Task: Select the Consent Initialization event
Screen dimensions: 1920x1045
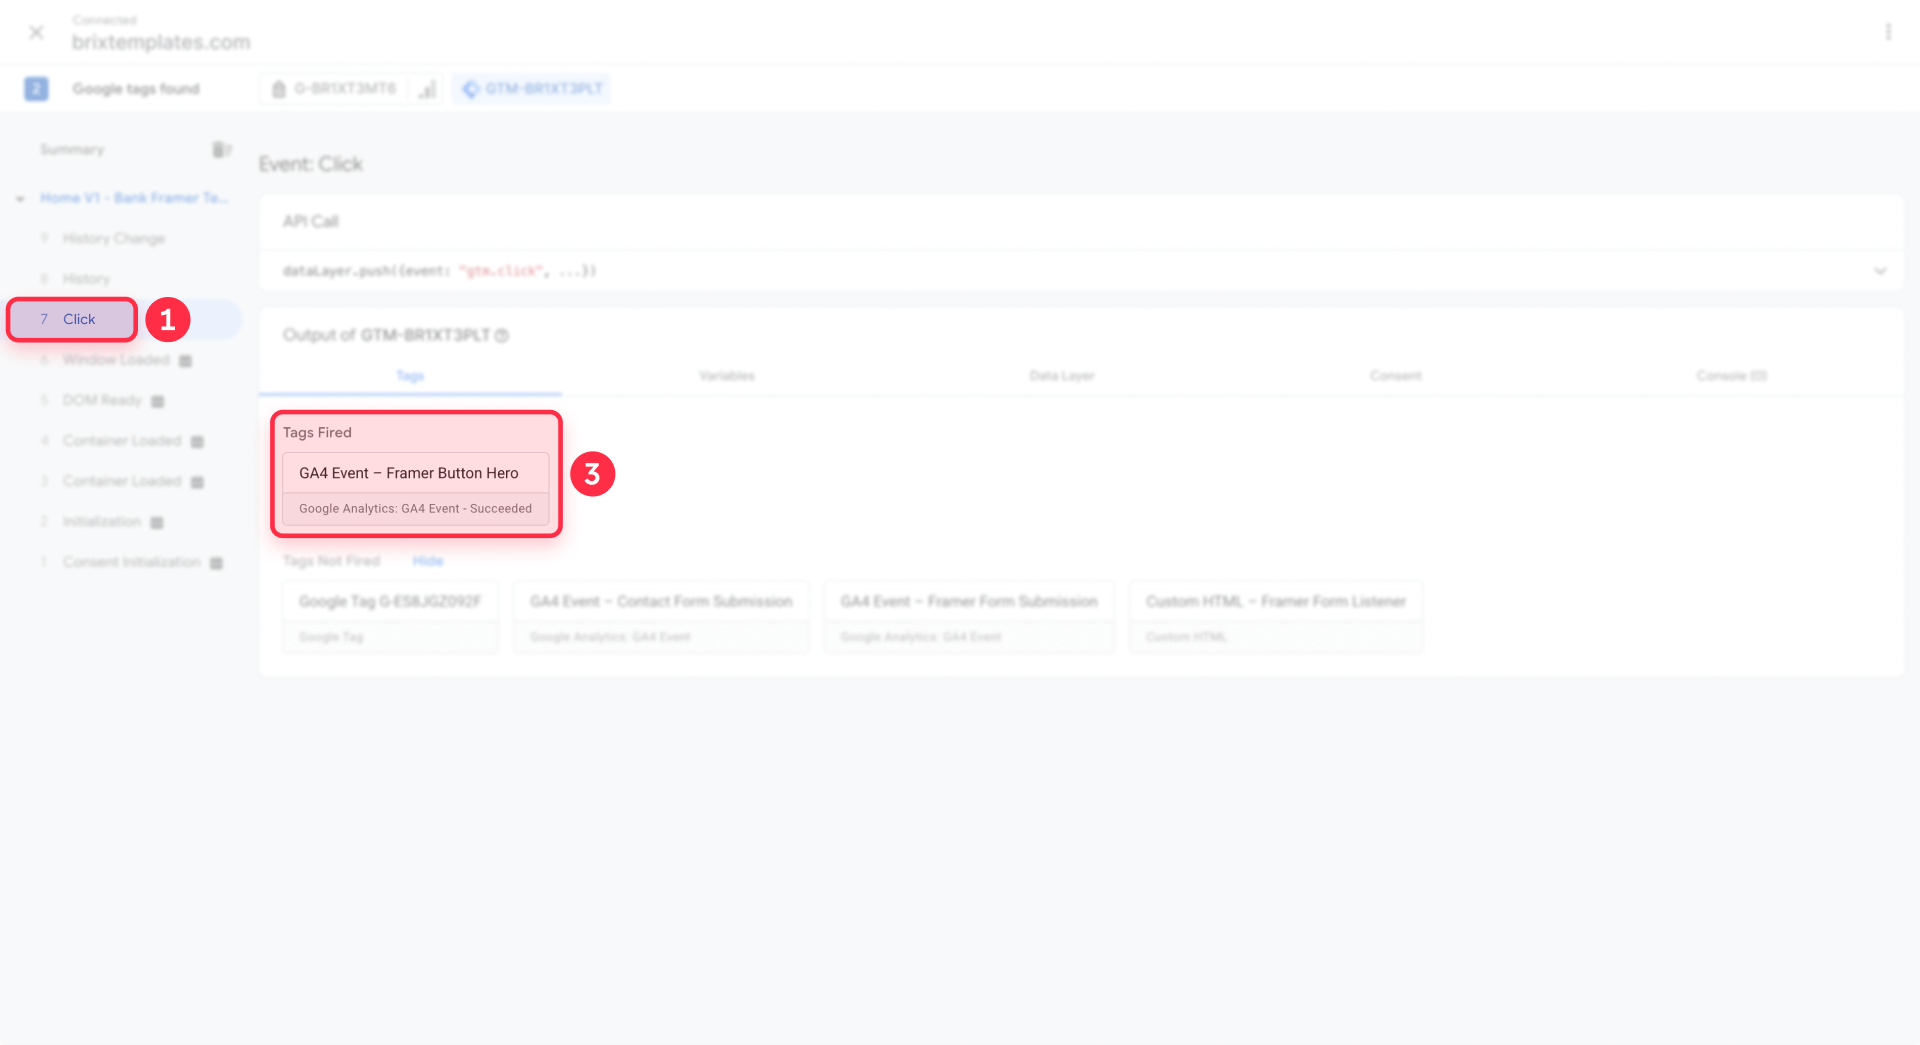Action: pos(131,562)
